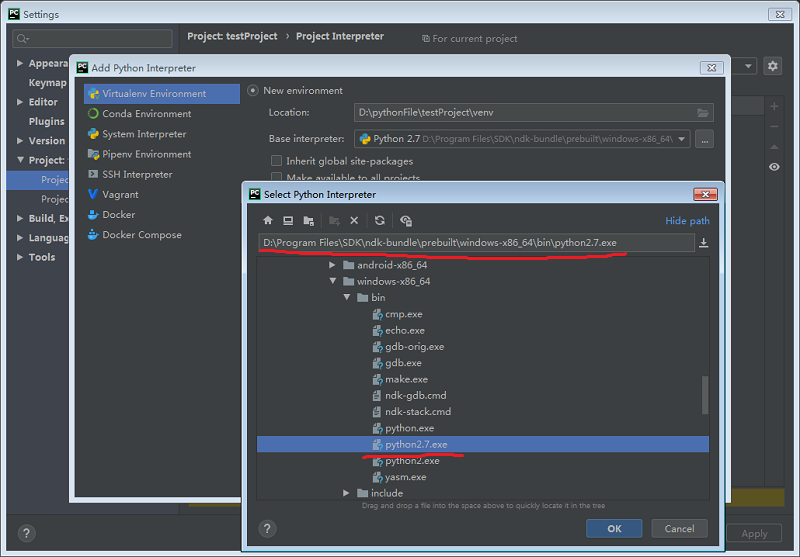Toggle show early releases eye icon
Image resolution: width=800 pixels, height=557 pixels.
[774, 167]
